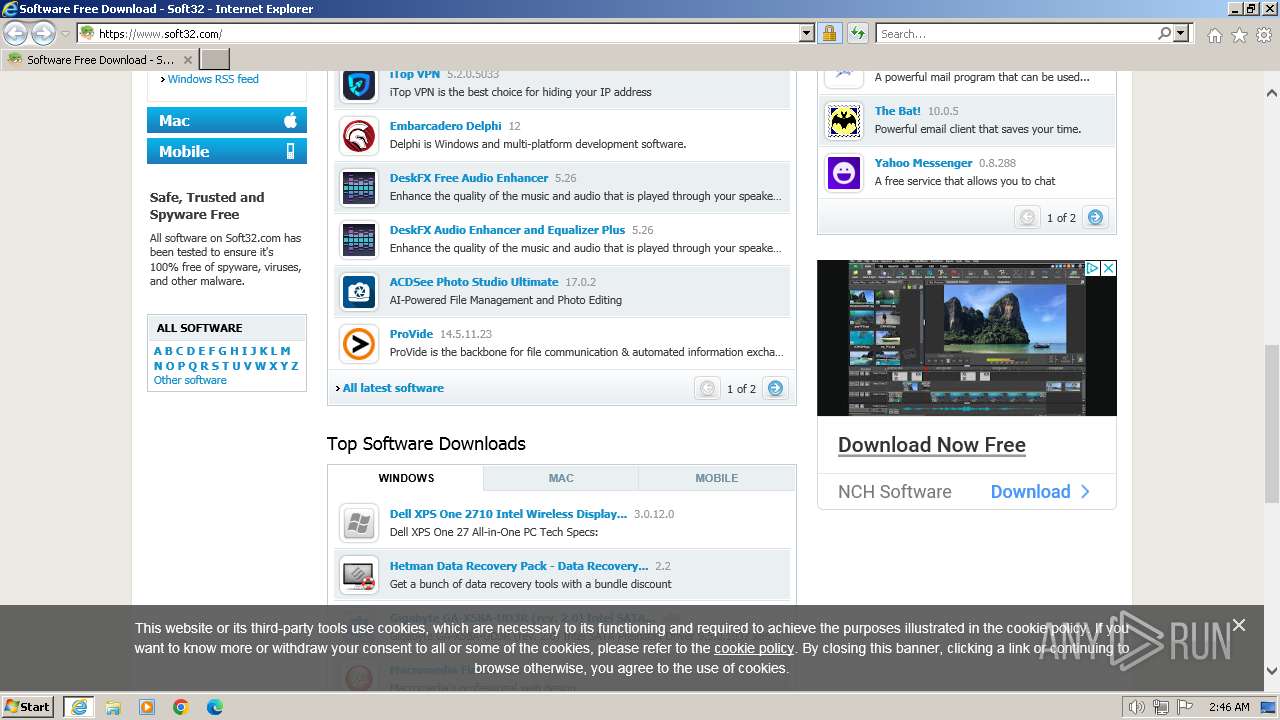Launch Chrome from the taskbar
Viewport: 1280px width, 720px height.
tap(181, 707)
